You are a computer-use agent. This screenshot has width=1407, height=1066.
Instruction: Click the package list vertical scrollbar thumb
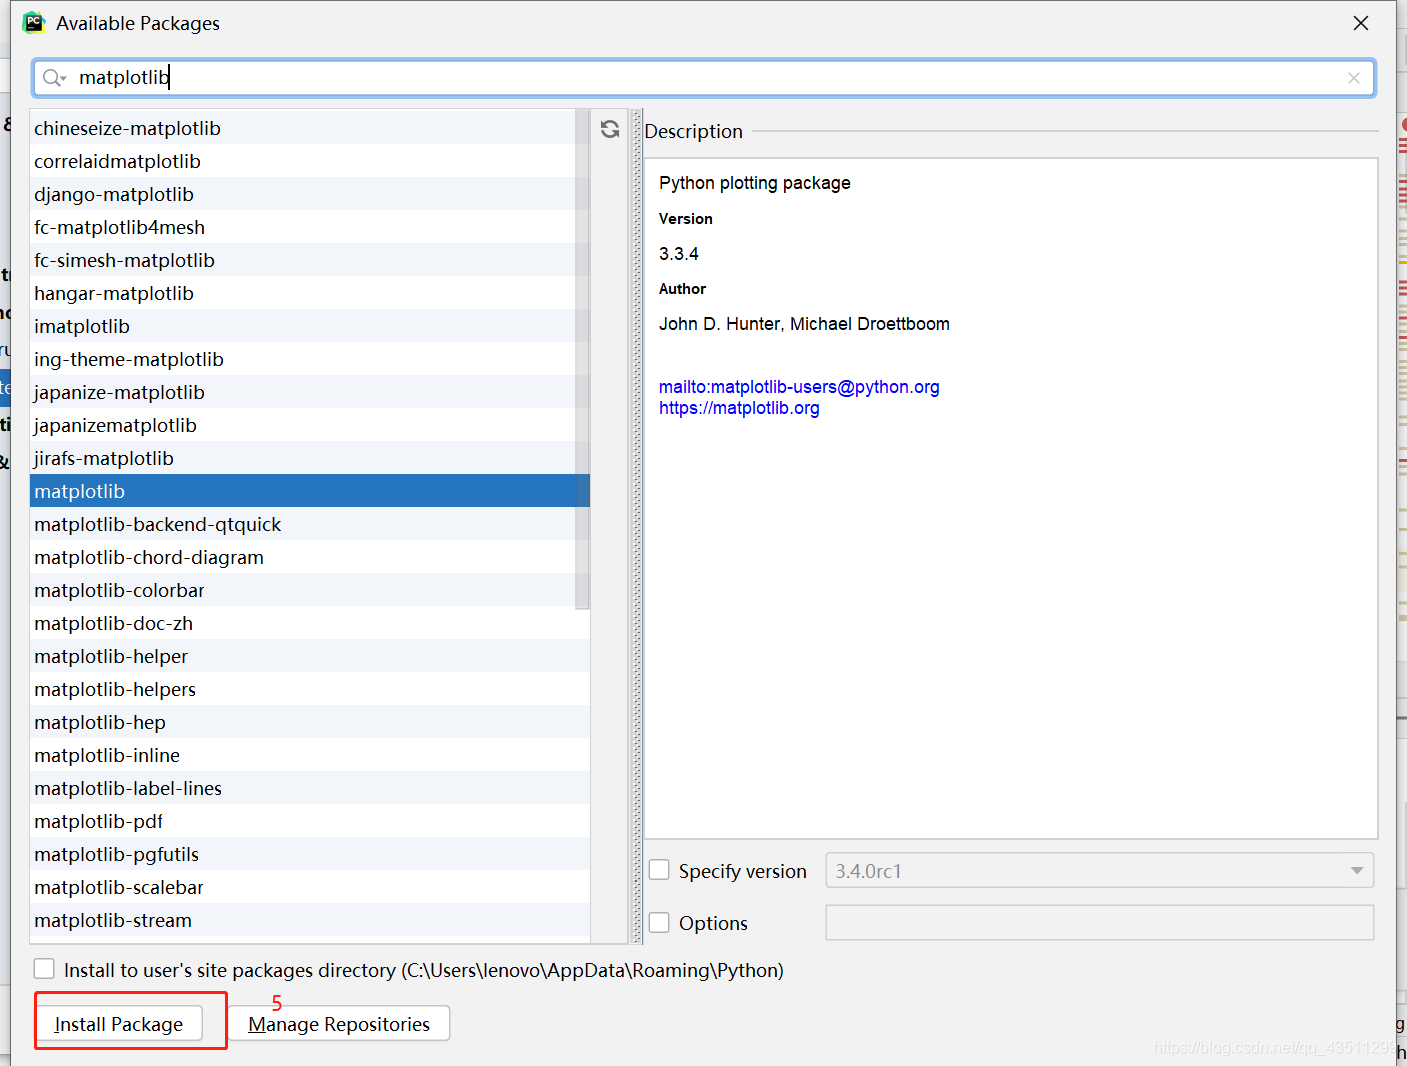point(583,359)
